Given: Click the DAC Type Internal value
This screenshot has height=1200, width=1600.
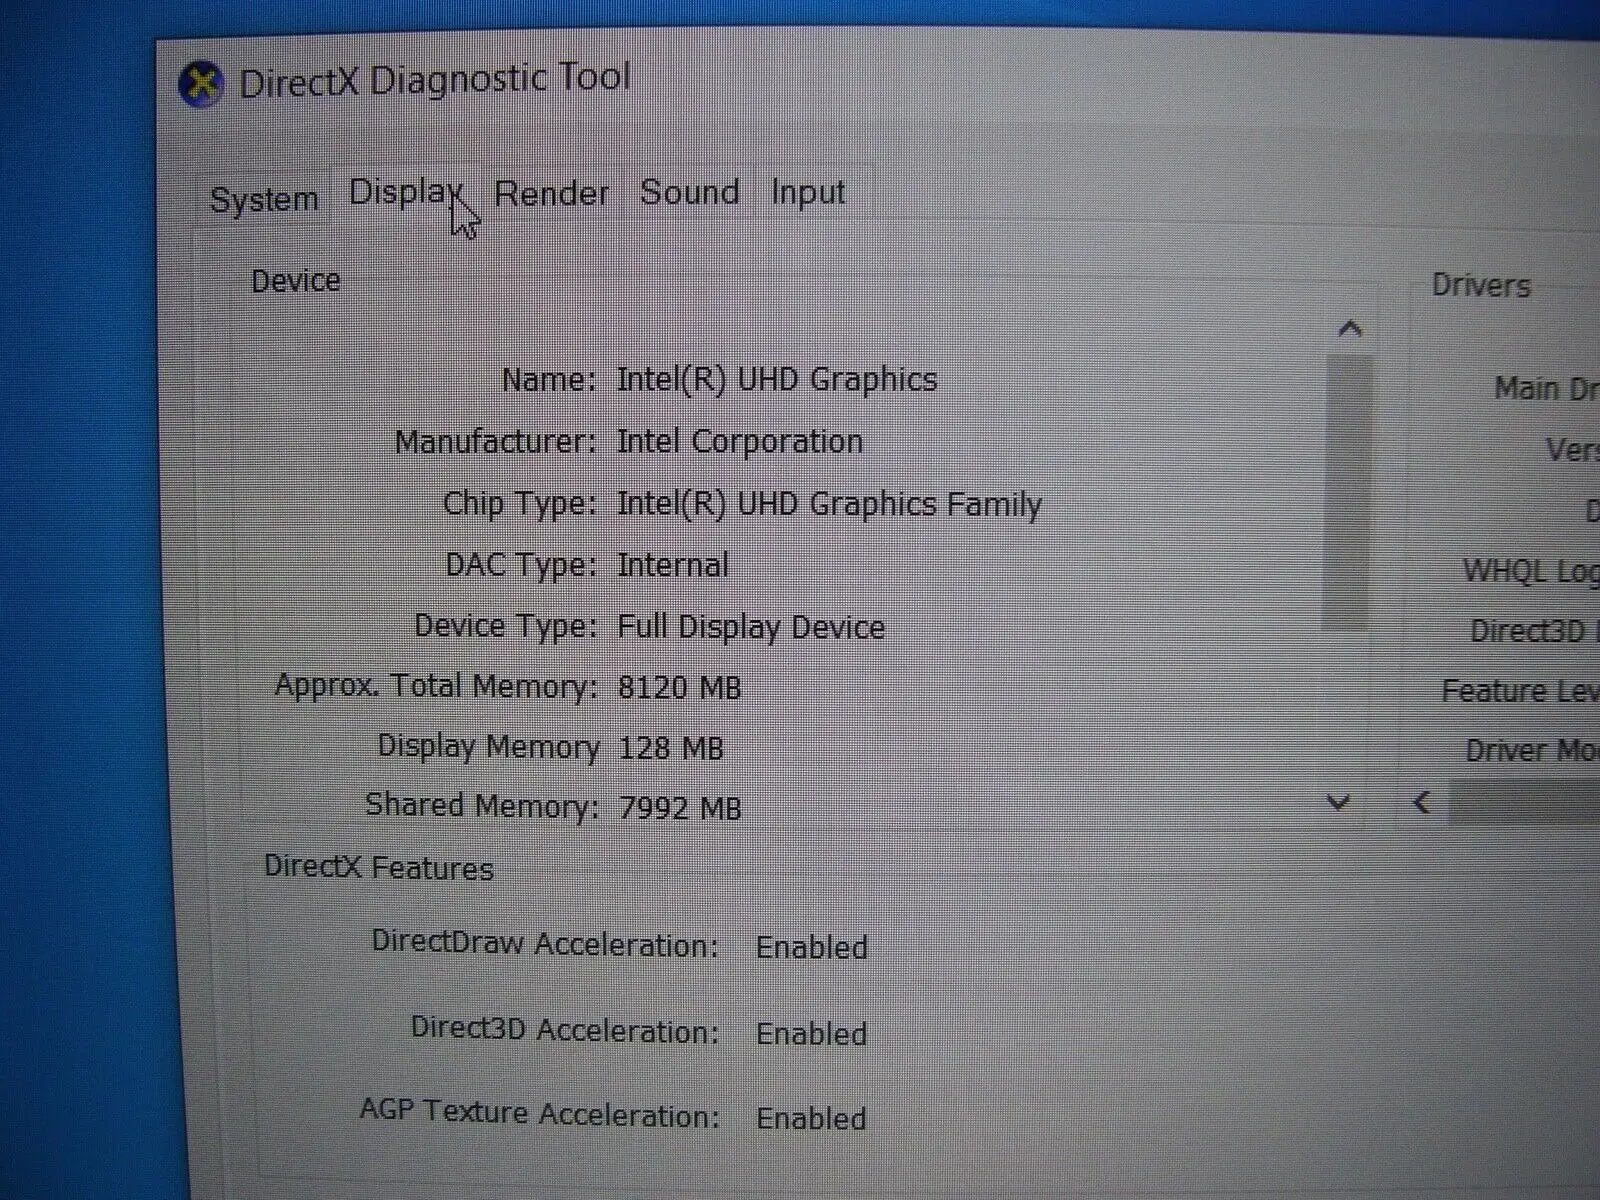Looking at the screenshot, I should 673,566.
